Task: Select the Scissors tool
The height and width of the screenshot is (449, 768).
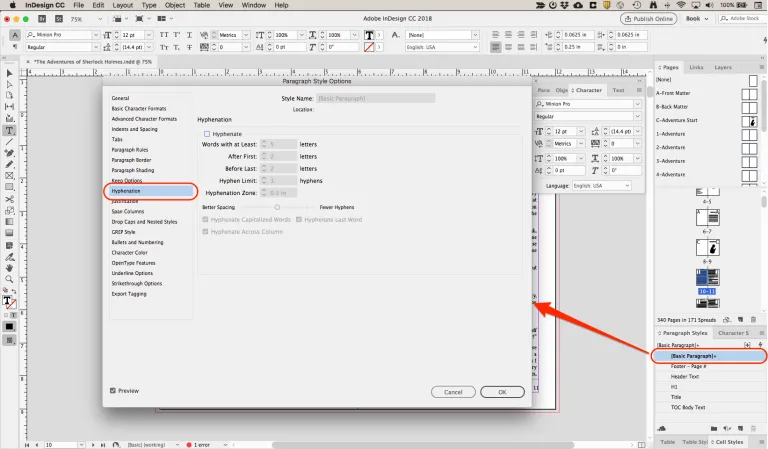Action: 9,199
